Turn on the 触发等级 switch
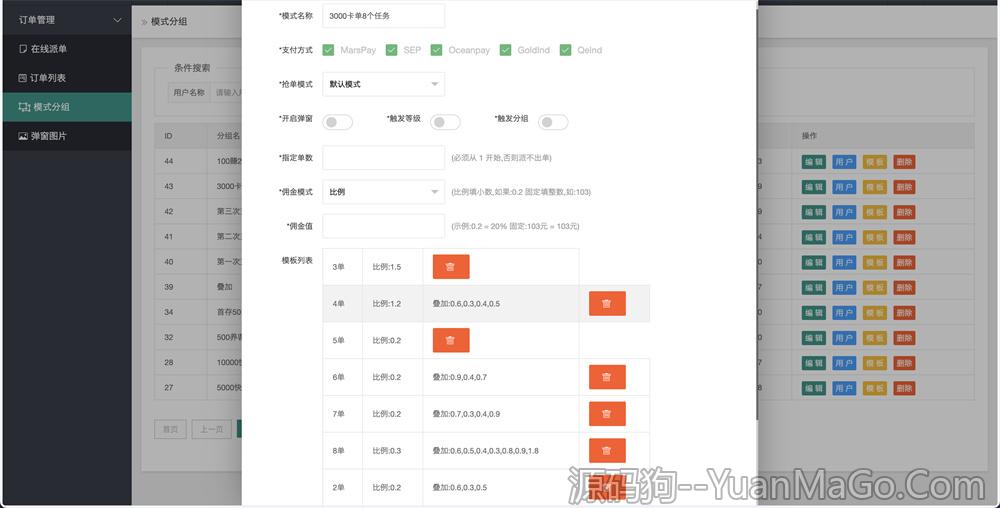Viewport: 1000px width, 508px height. 445,122
